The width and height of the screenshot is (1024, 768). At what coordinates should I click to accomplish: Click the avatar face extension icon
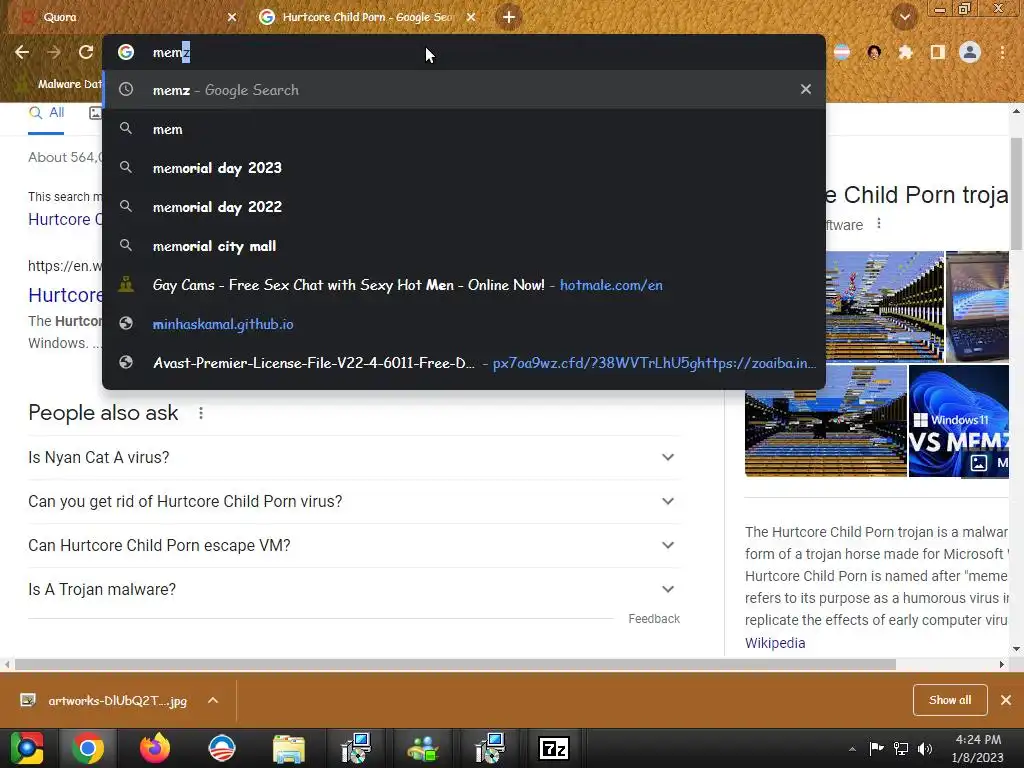[874, 52]
